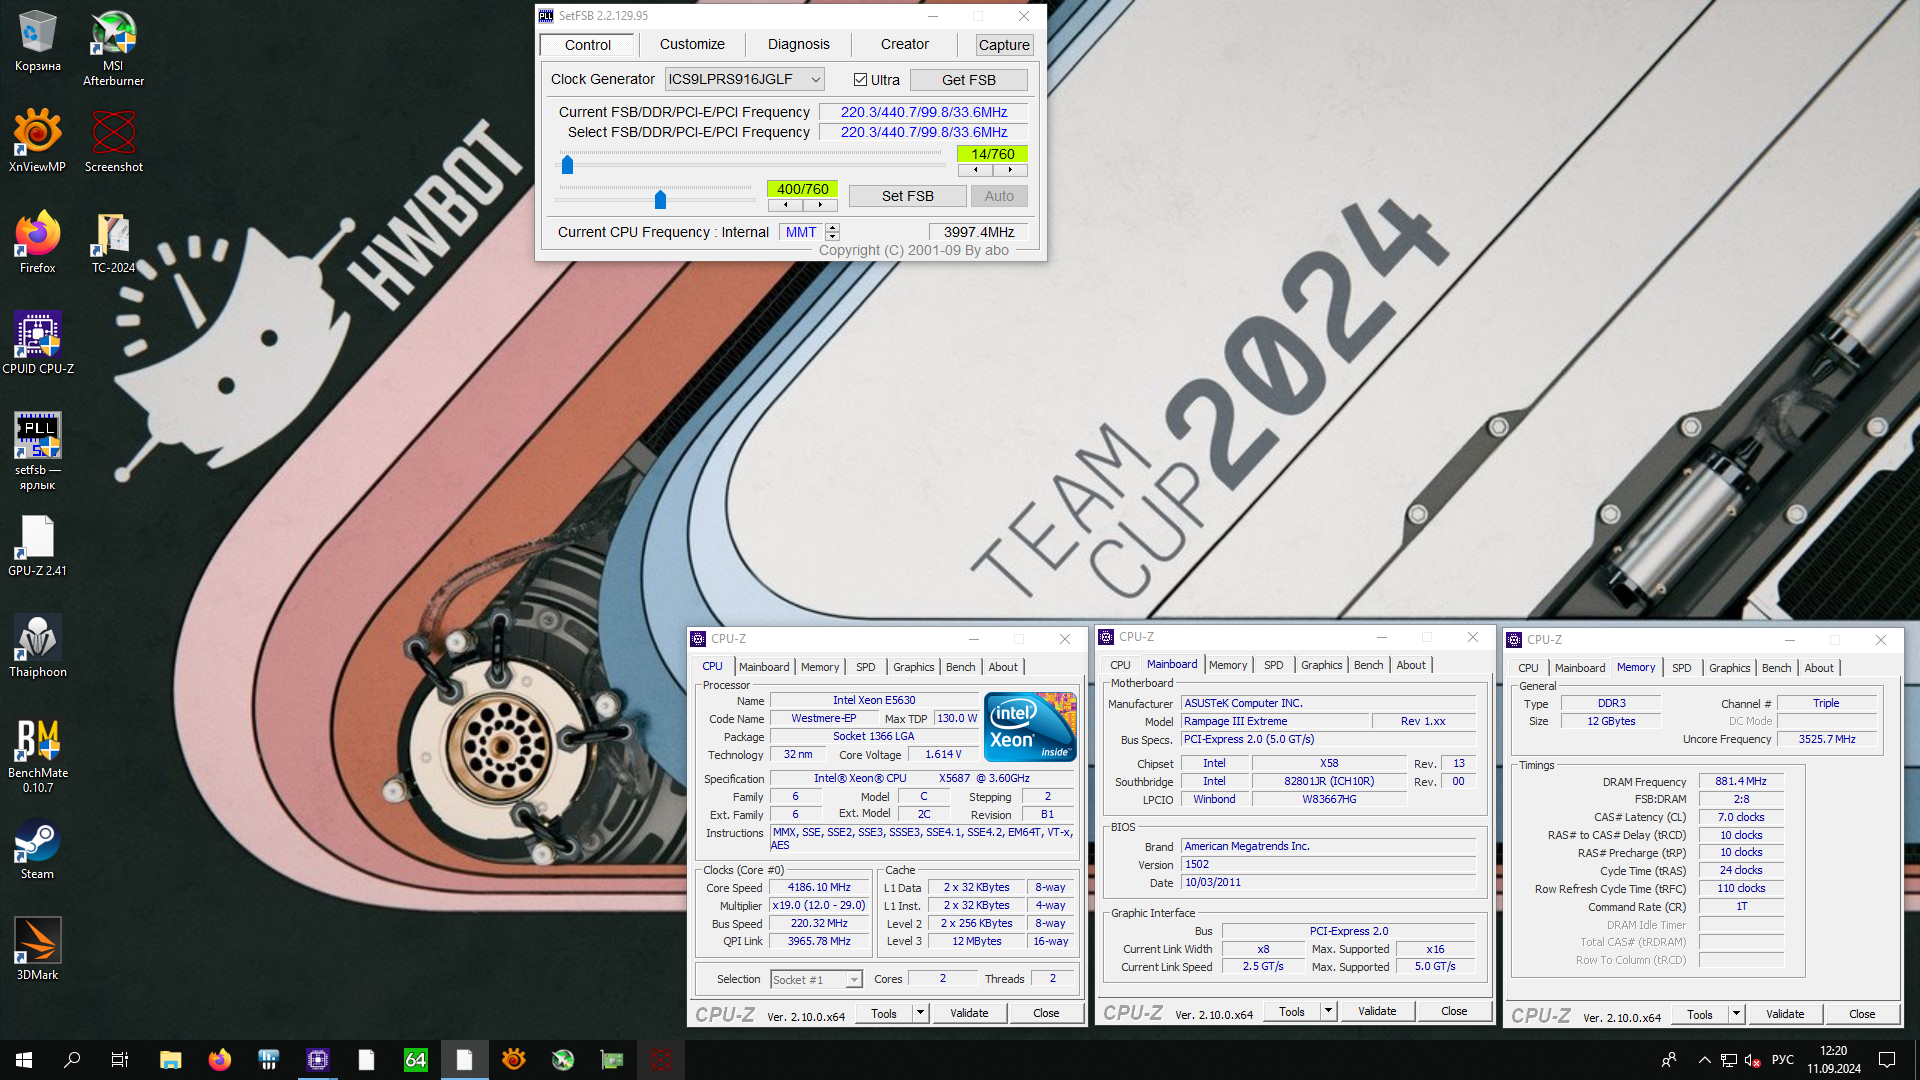Open the Graphics tab in CPU window

(913, 667)
